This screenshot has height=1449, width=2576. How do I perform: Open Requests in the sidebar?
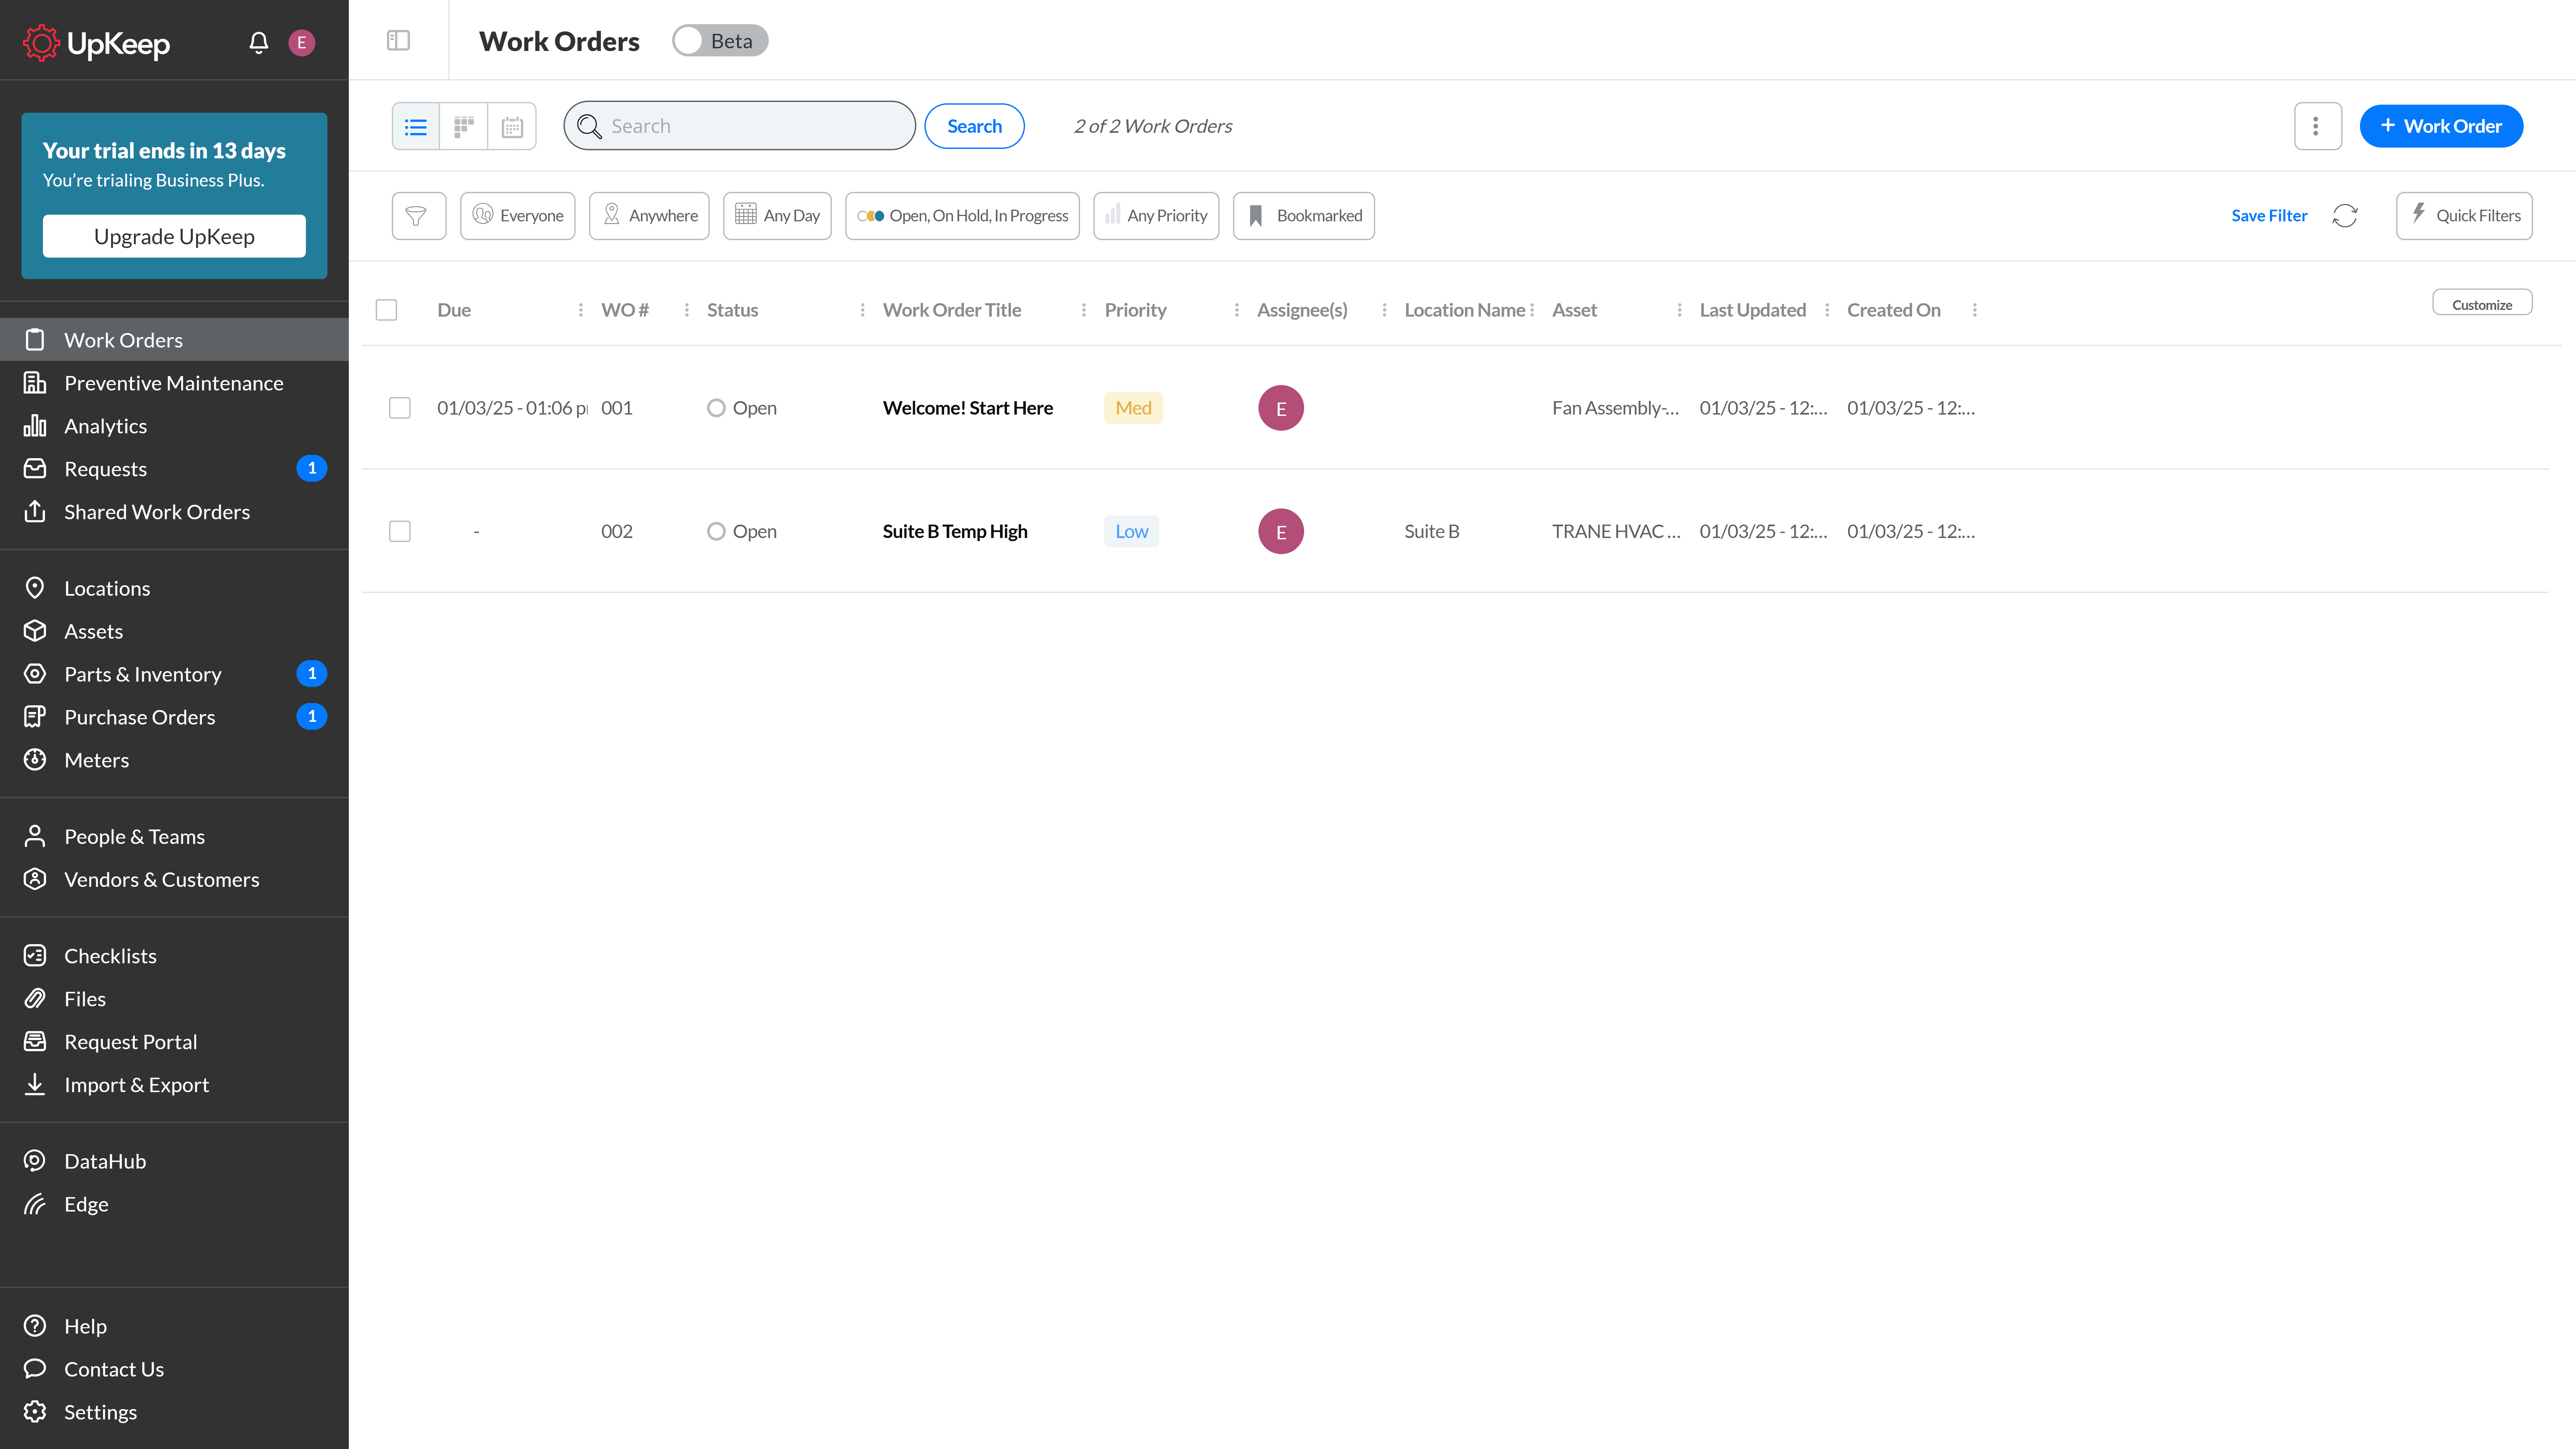(x=174, y=469)
